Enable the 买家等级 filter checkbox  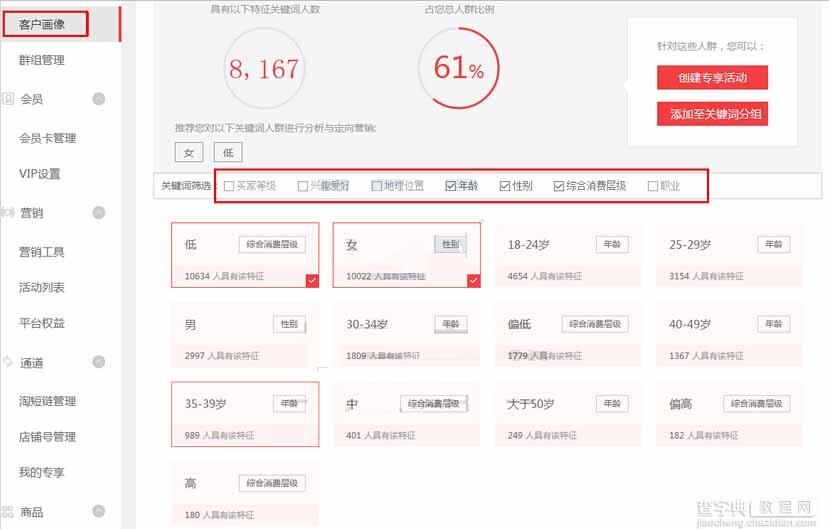tap(229, 186)
